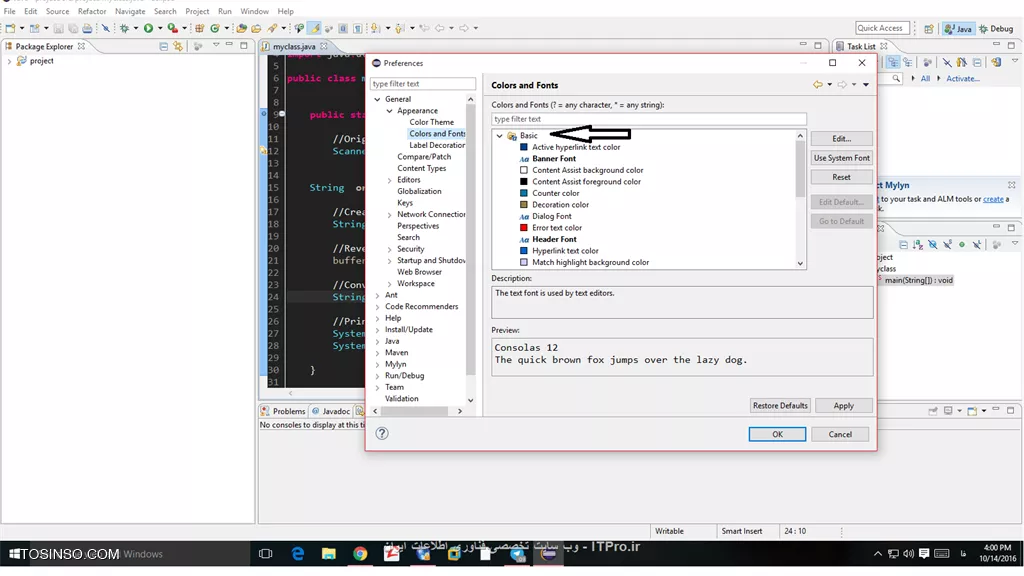Click the Show Whitespace Characters pilcrow icon
Screen dimensions: 1024x576
coord(358,28)
